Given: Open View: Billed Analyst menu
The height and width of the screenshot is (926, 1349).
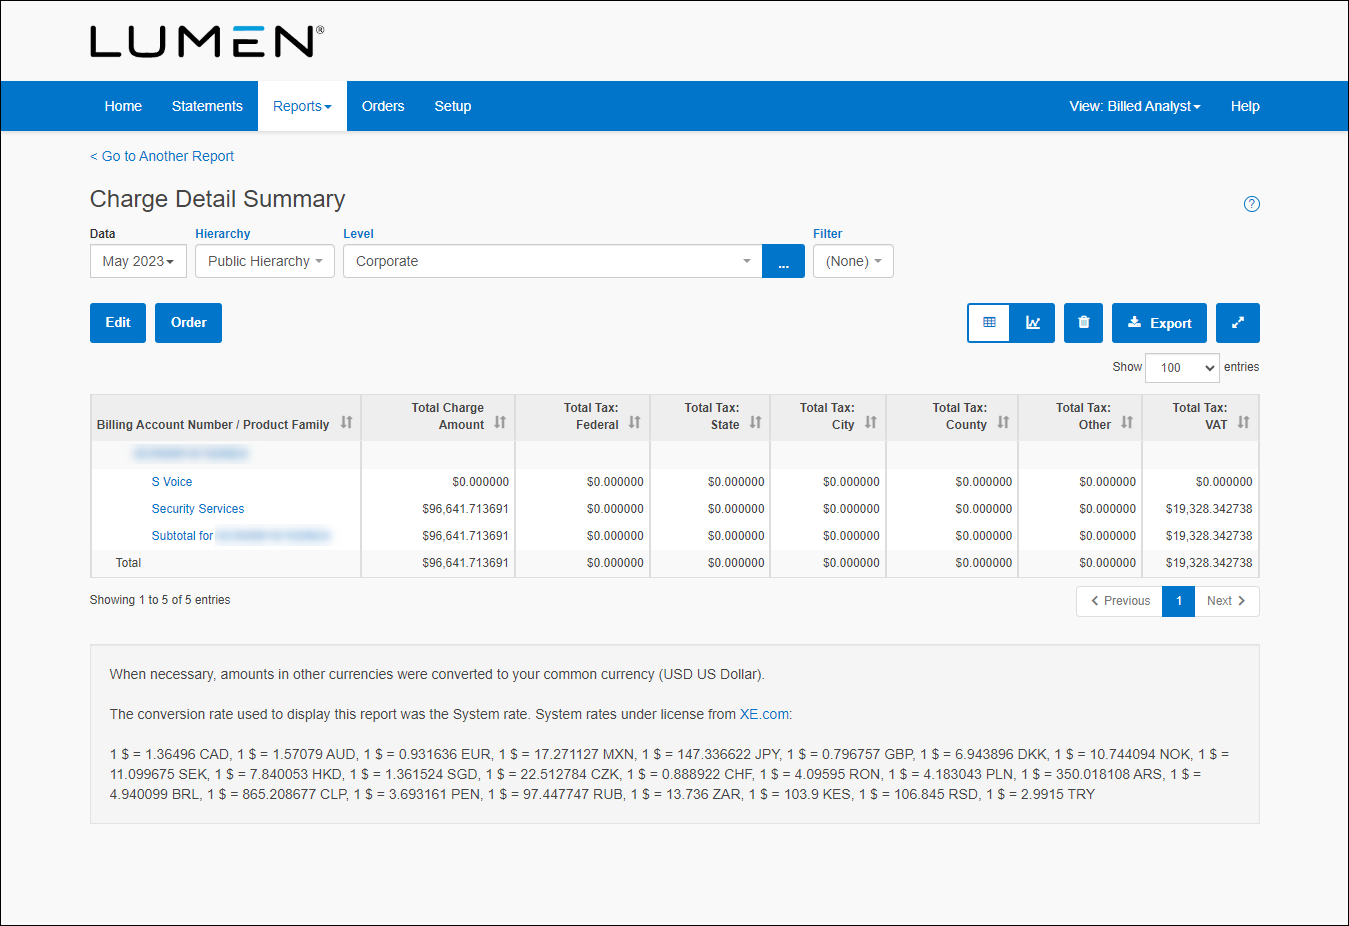Looking at the screenshot, I should coord(1135,106).
